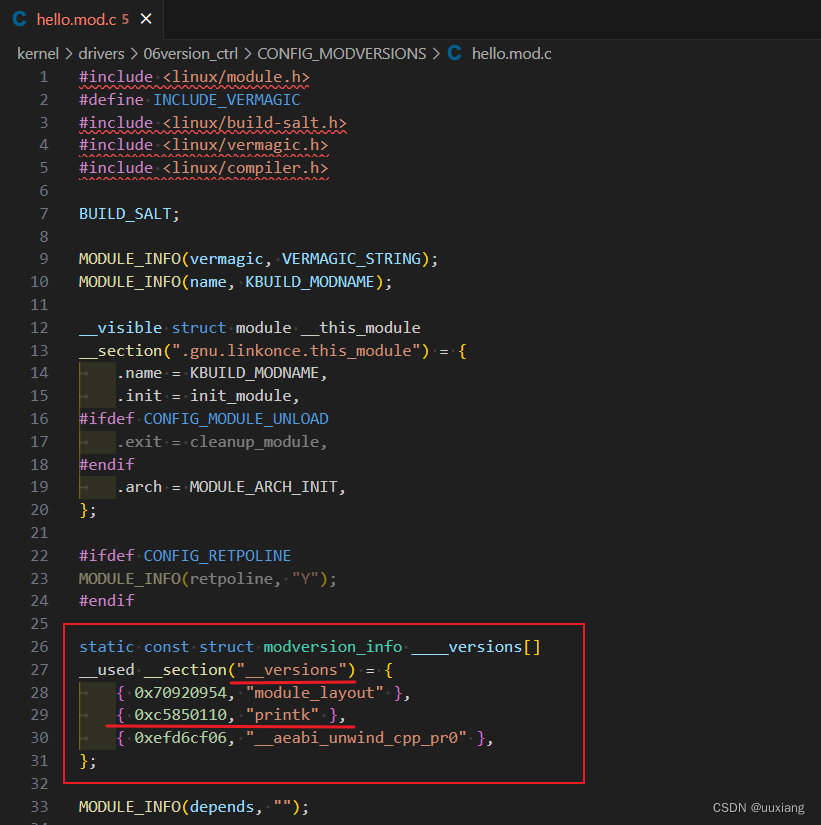
Task: Click KBUILD_MODNAME on line 10
Action: coord(310,282)
